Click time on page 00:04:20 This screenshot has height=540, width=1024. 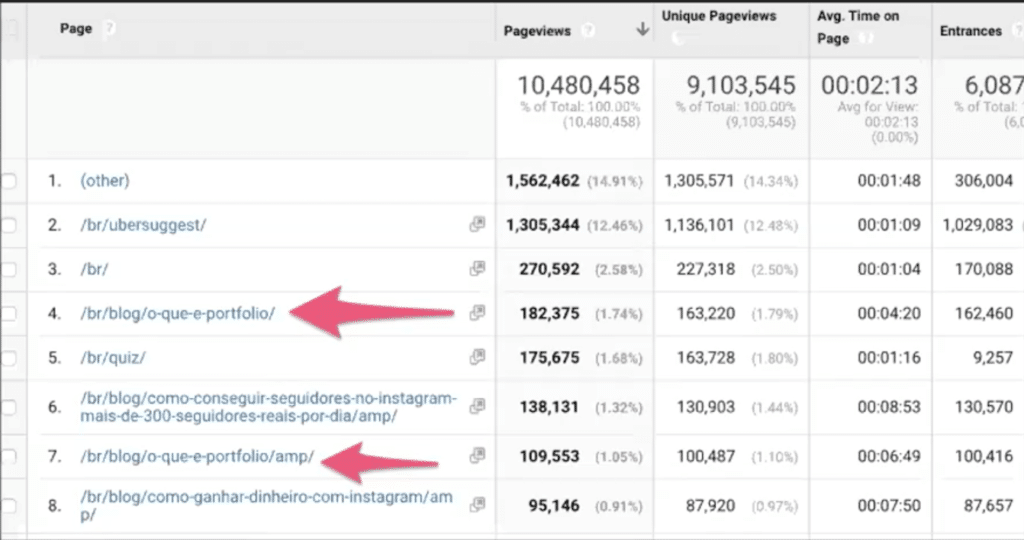point(889,313)
